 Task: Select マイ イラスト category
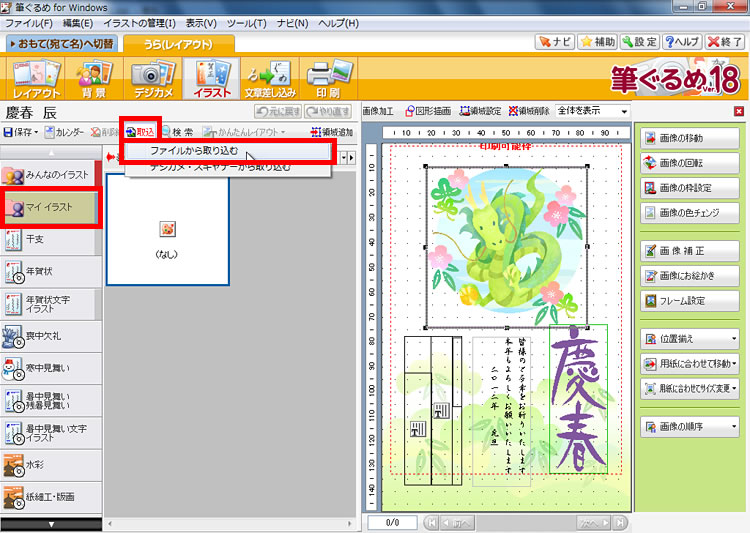pyautogui.click(x=51, y=208)
